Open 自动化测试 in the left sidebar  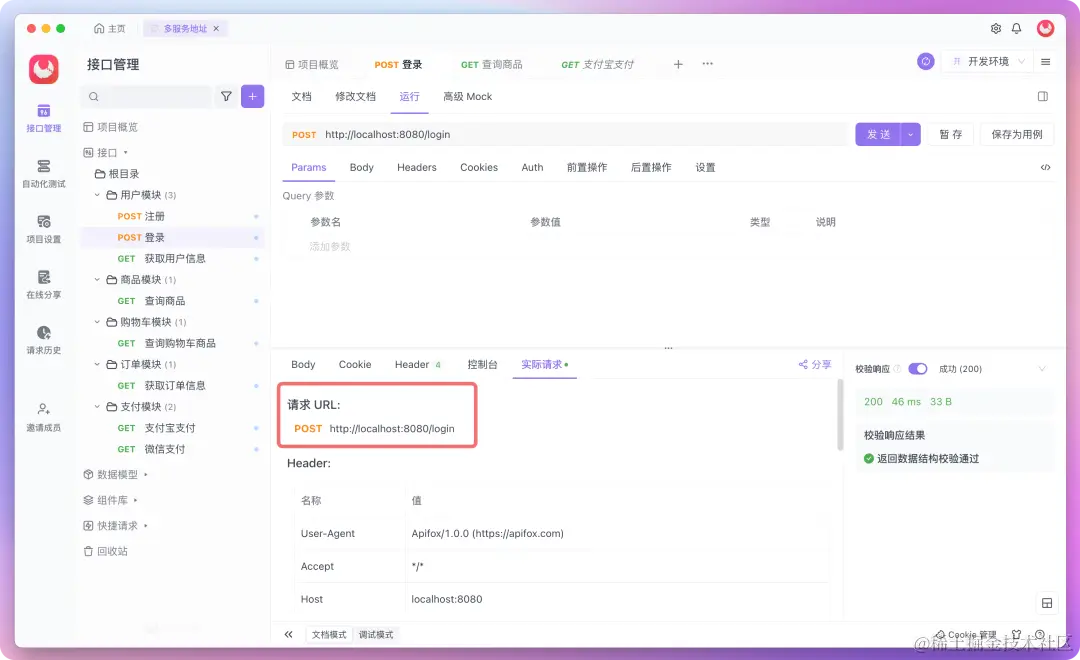(43, 170)
